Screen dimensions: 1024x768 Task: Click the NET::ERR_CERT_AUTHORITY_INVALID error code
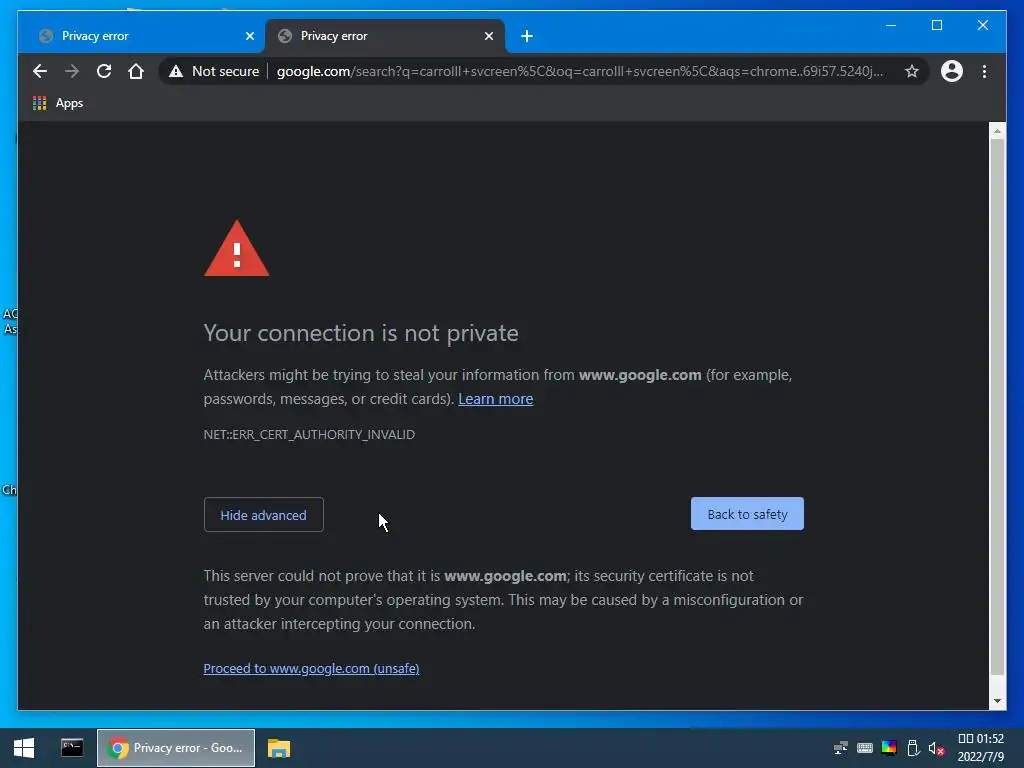click(309, 434)
